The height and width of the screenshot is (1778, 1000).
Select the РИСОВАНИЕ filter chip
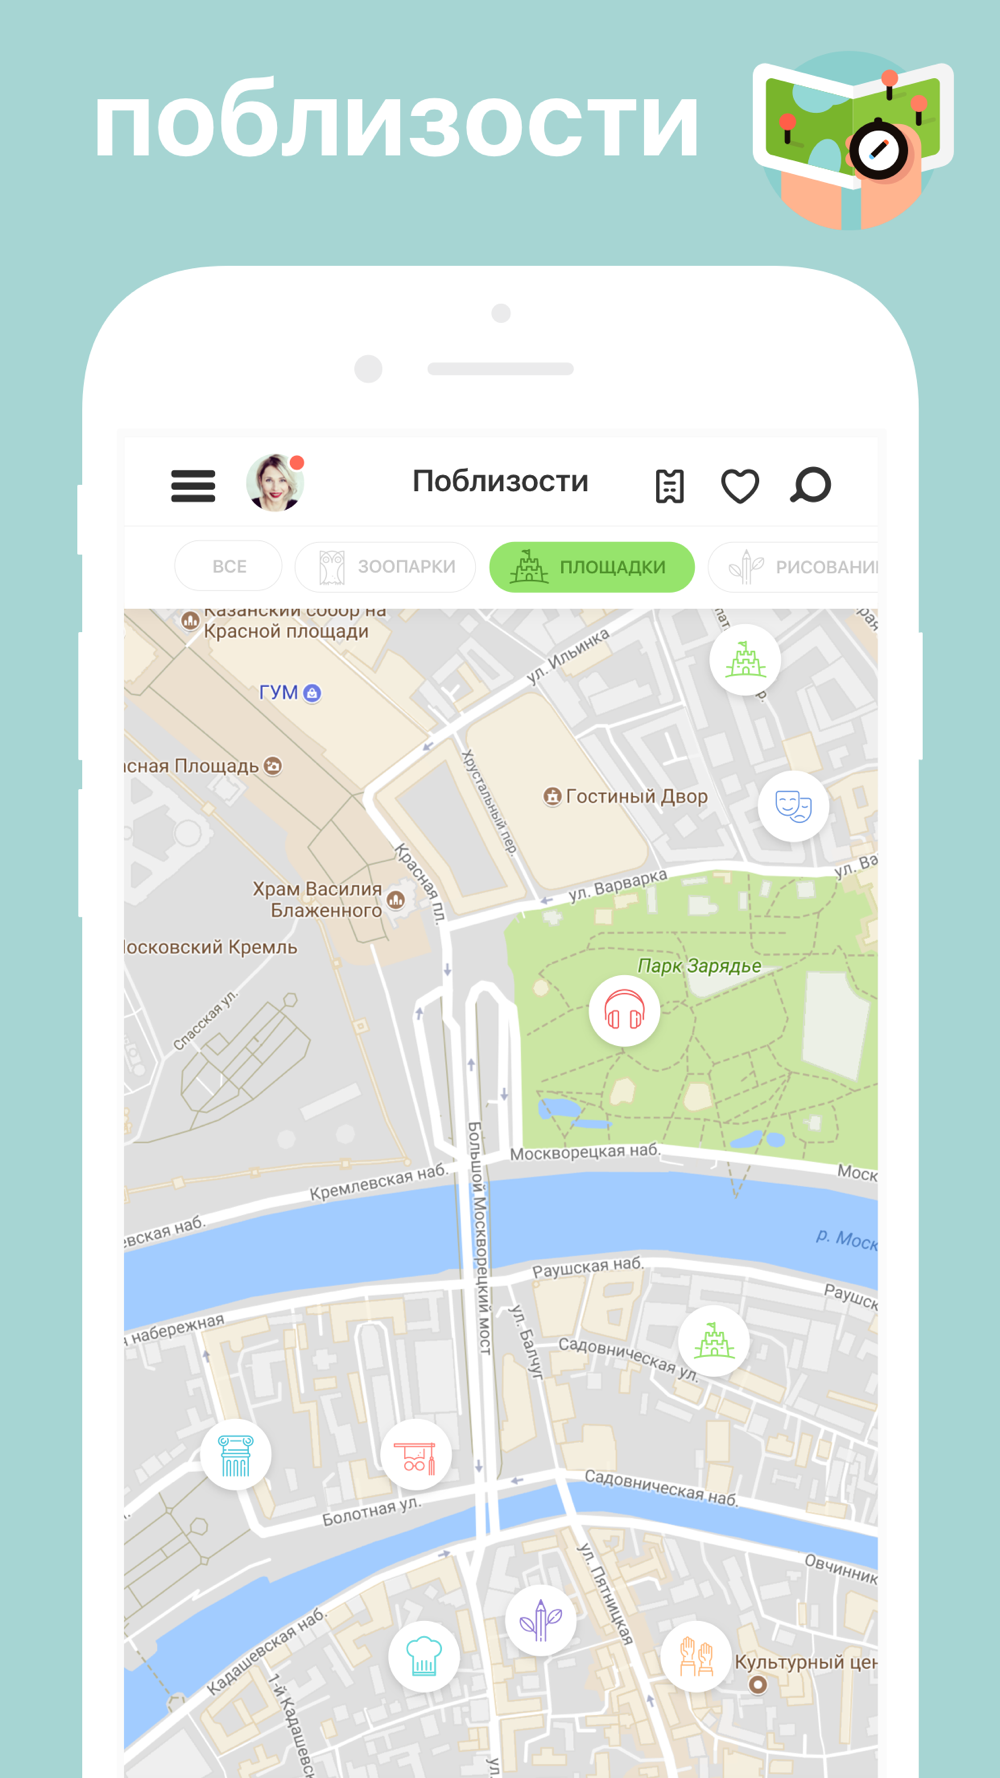793,567
